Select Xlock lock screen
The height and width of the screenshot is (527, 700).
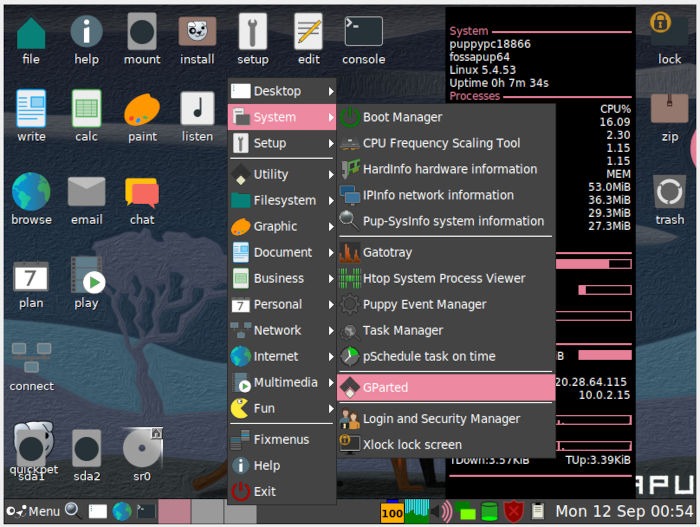point(446,444)
